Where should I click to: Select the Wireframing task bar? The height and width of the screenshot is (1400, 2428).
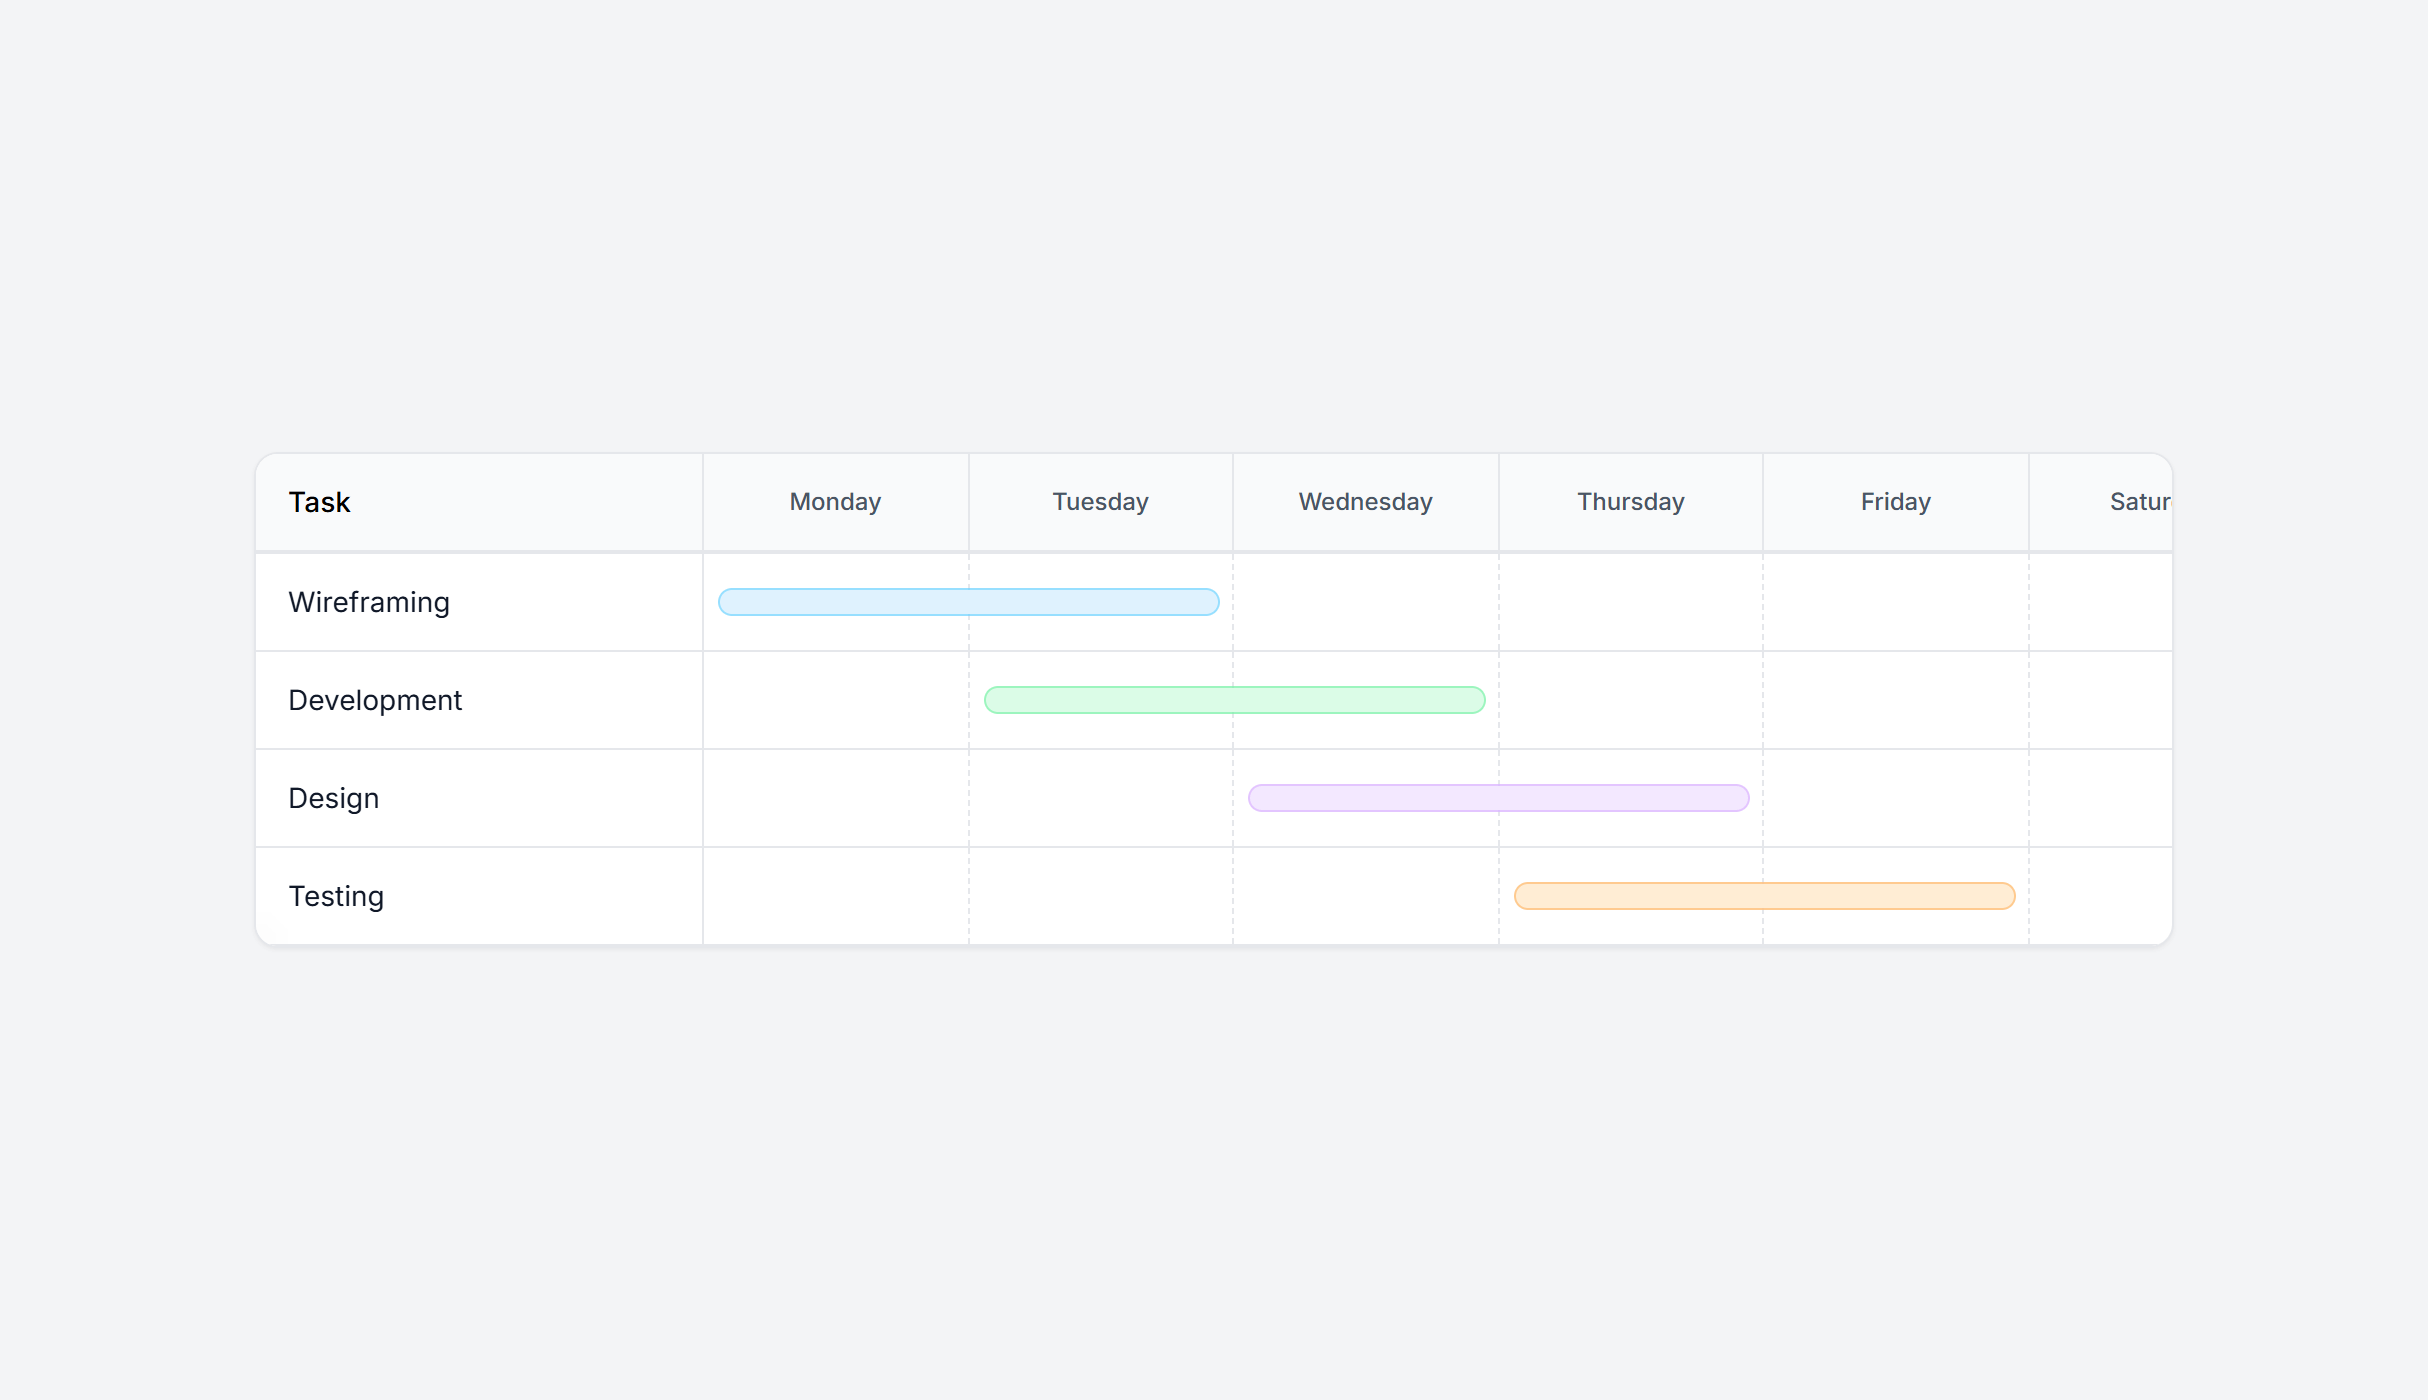point(967,601)
